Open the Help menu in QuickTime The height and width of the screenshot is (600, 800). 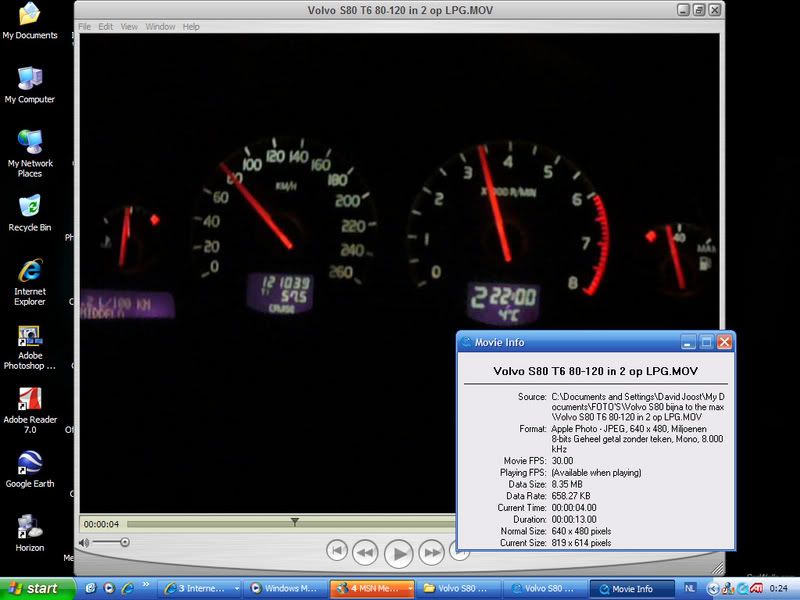coord(191,27)
